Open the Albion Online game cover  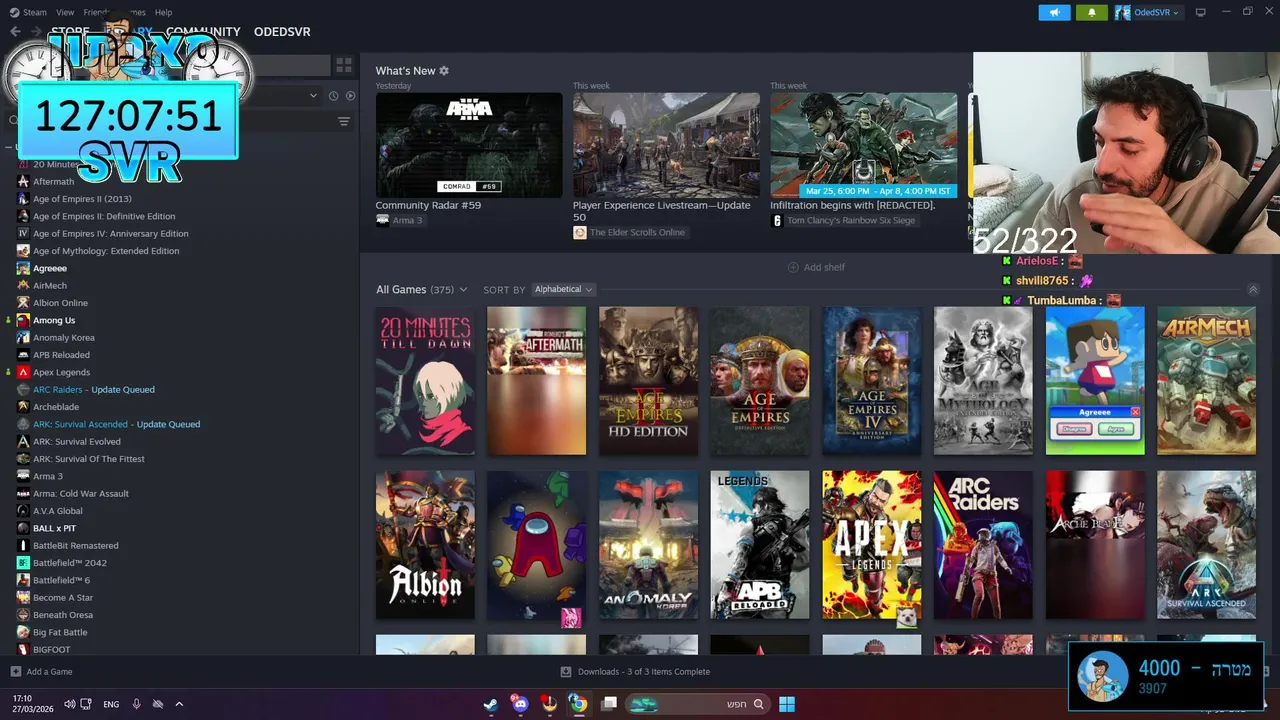coord(425,545)
